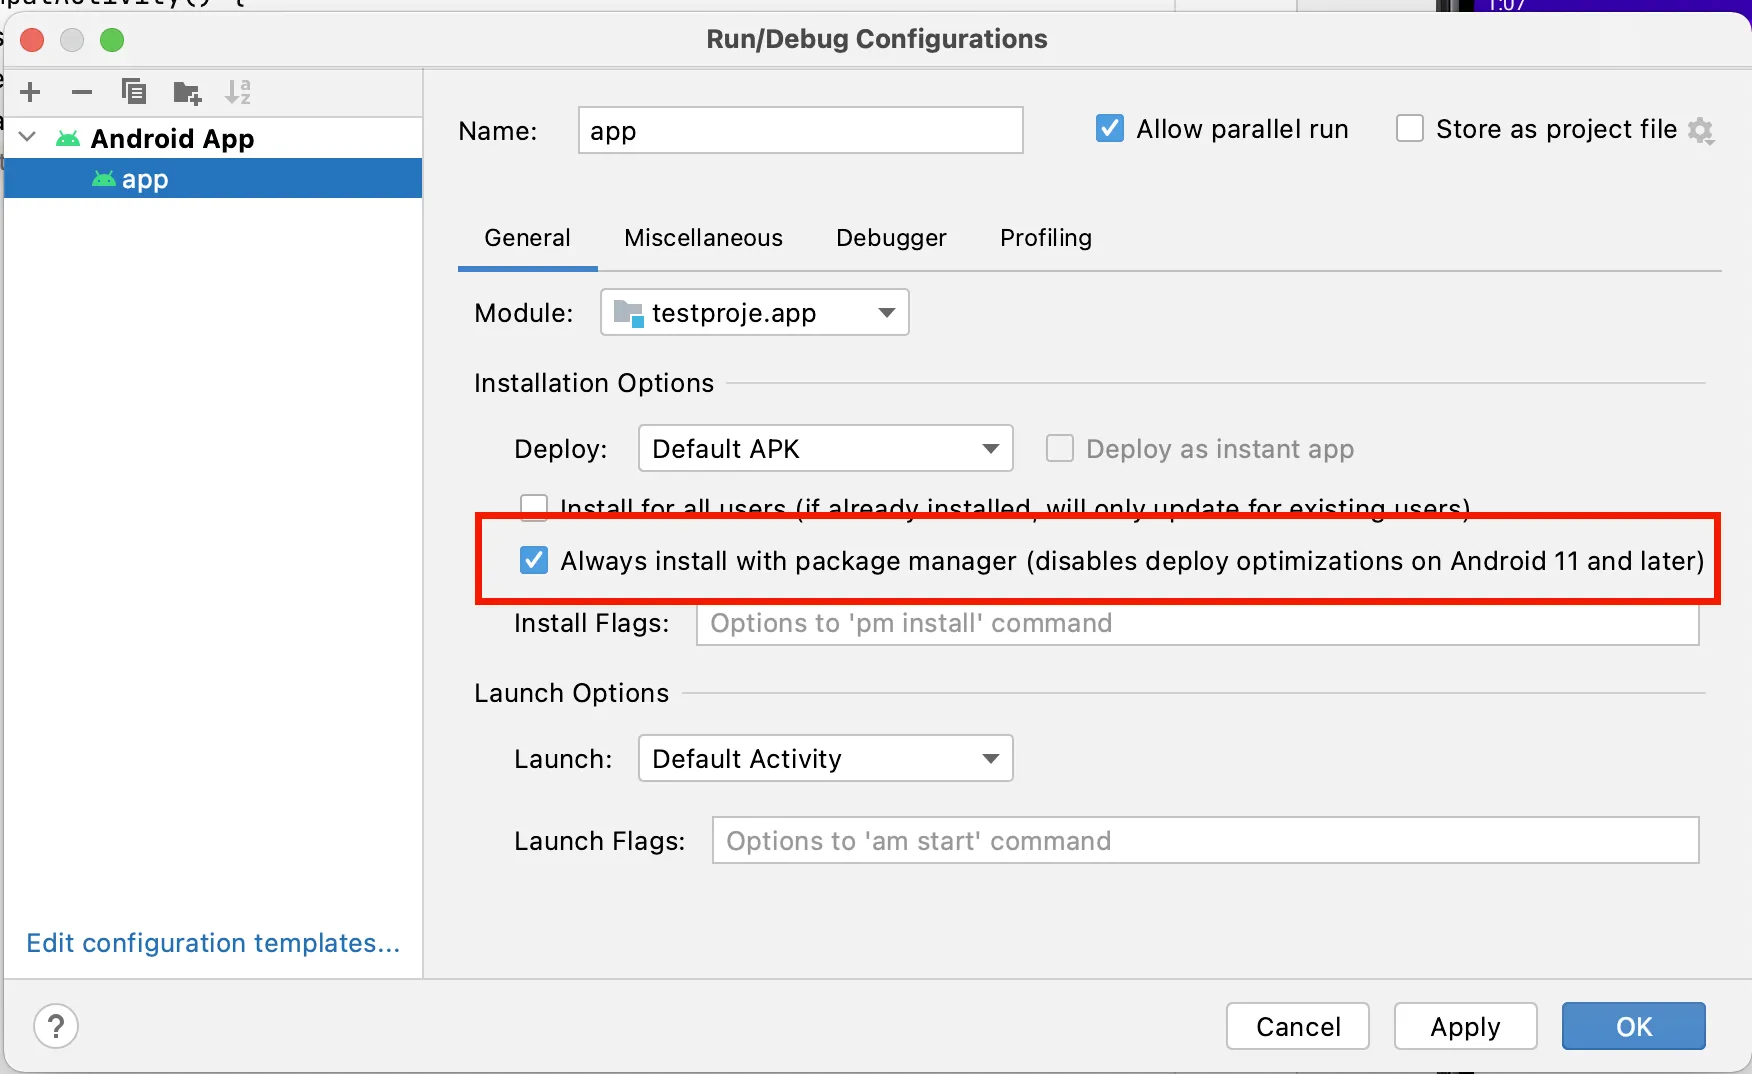
Task: Open the Module dropdown showing testproje.app
Action: click(754, 313)
